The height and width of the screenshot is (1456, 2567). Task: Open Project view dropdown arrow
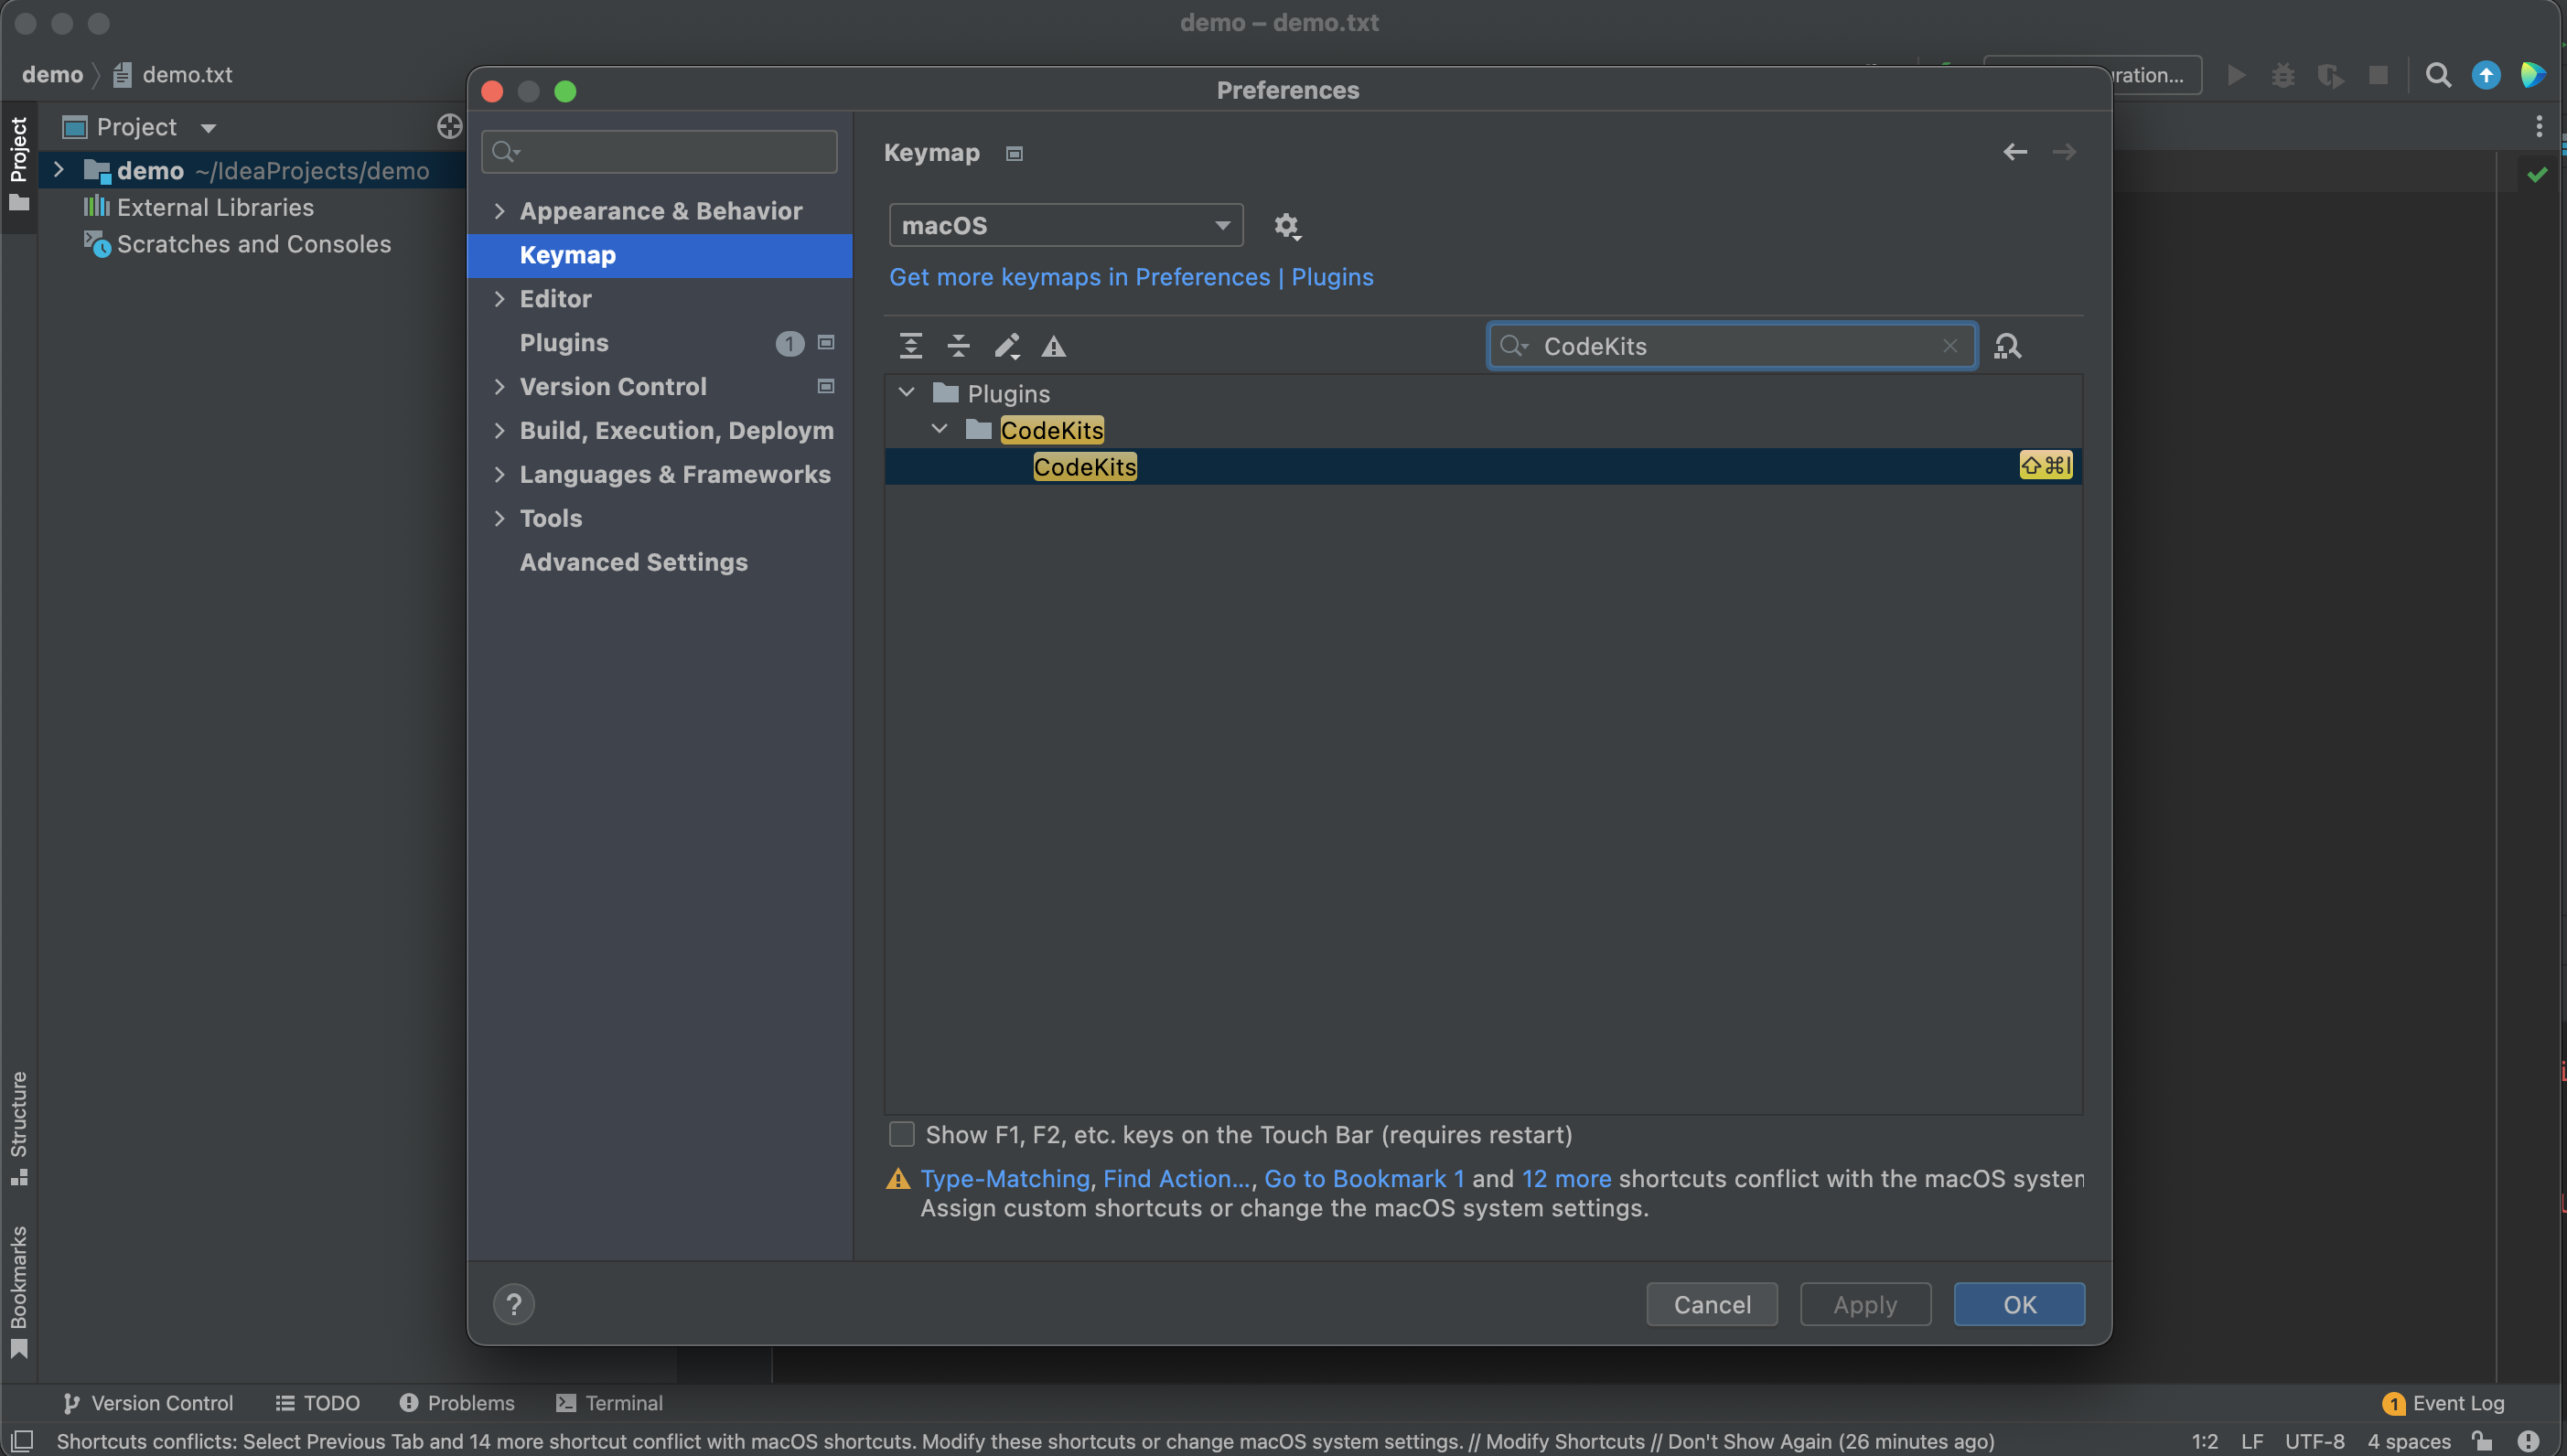[208, 128]
